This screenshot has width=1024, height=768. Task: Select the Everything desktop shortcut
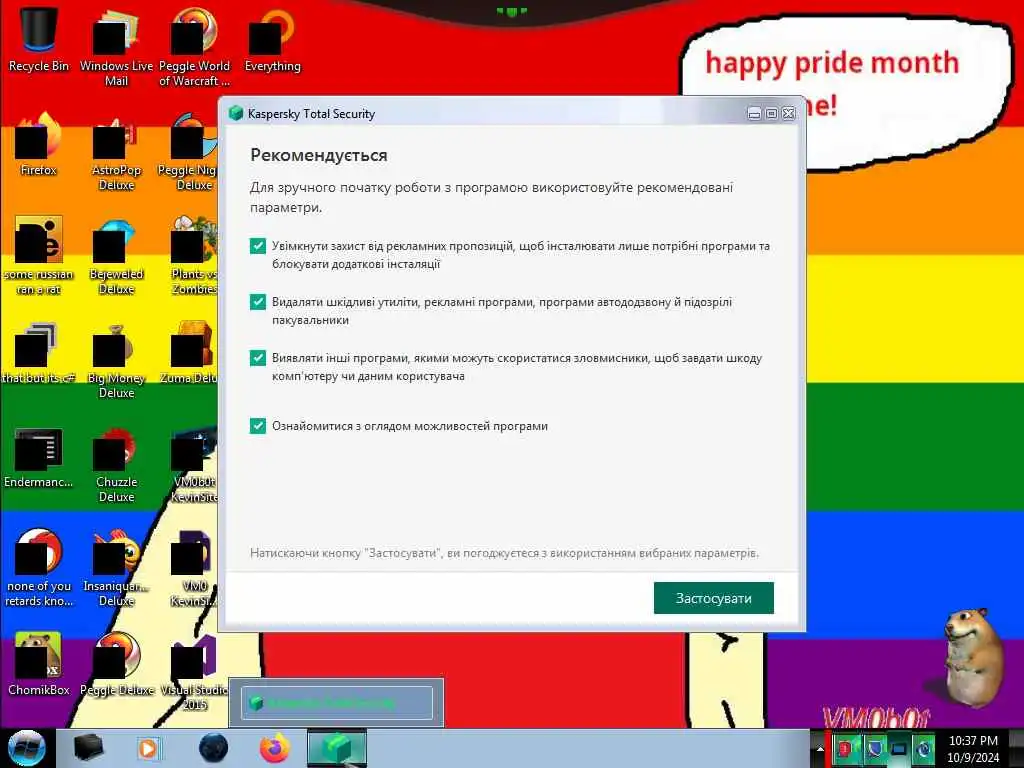click(272, 39)
